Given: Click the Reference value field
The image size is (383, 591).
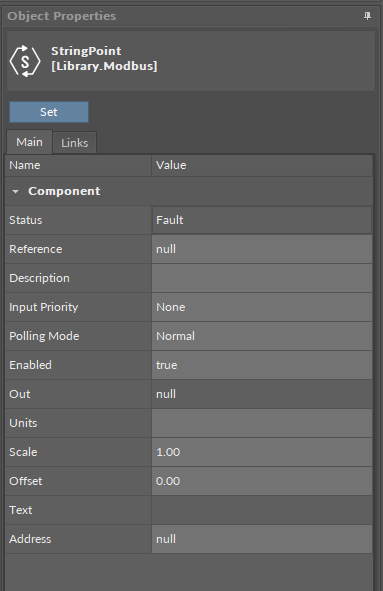Looking at the screenshot, I should 262,249.
